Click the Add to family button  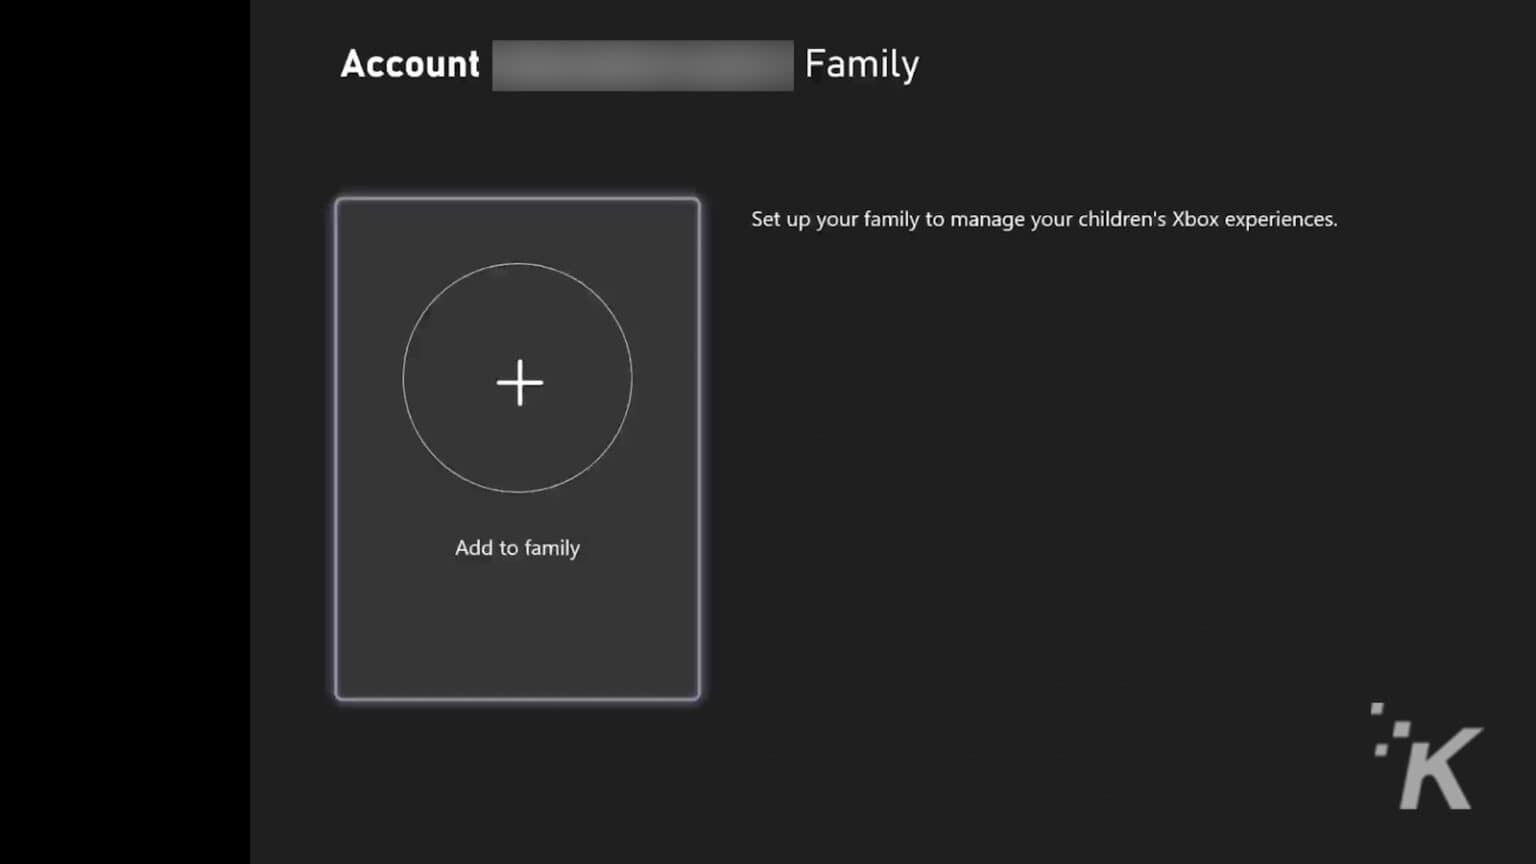tap(517, 547)
